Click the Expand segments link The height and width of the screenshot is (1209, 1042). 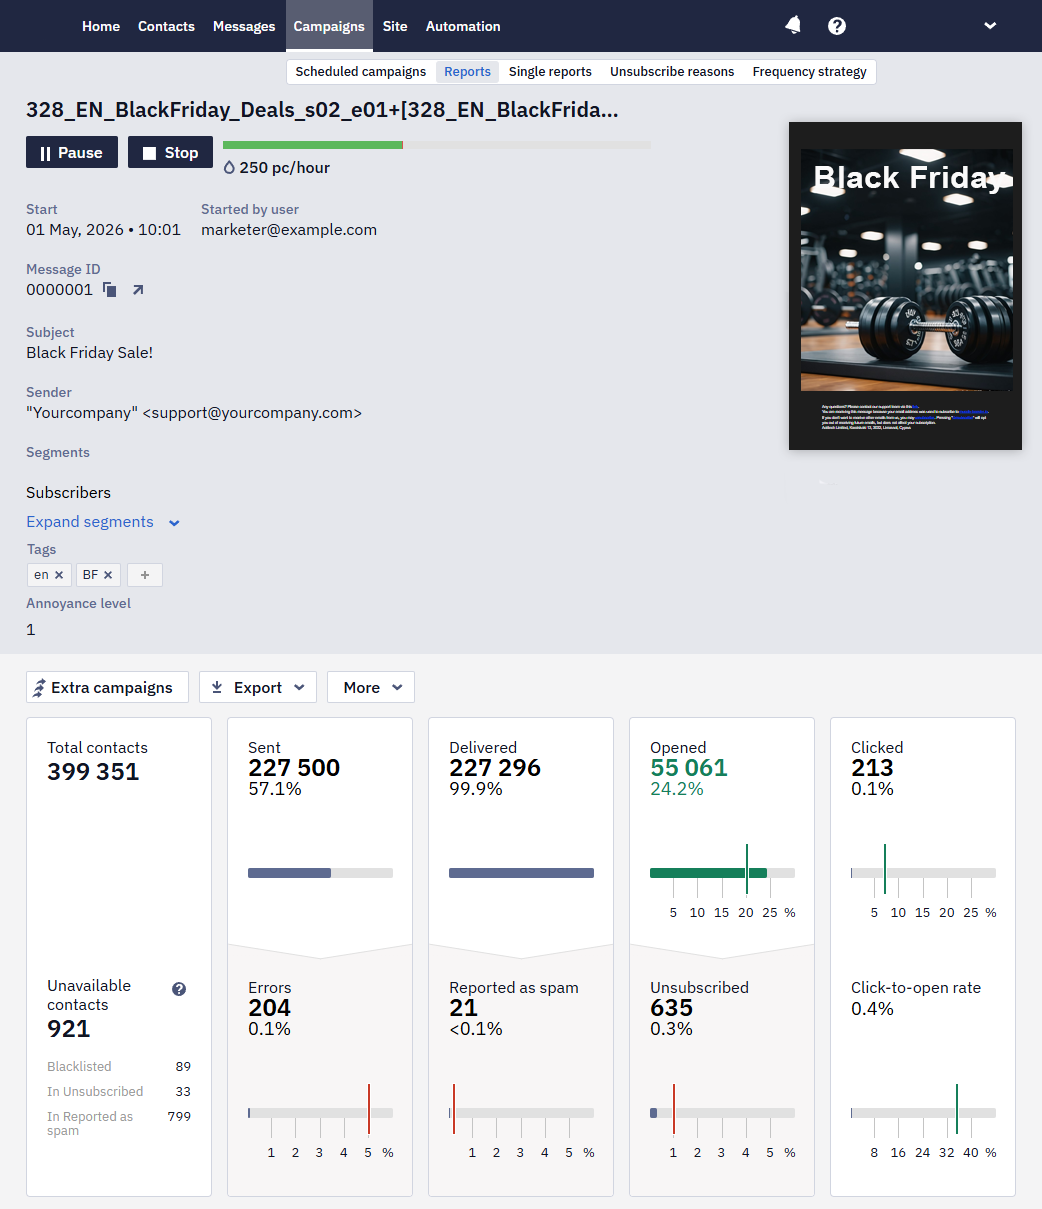coord(90,522)
